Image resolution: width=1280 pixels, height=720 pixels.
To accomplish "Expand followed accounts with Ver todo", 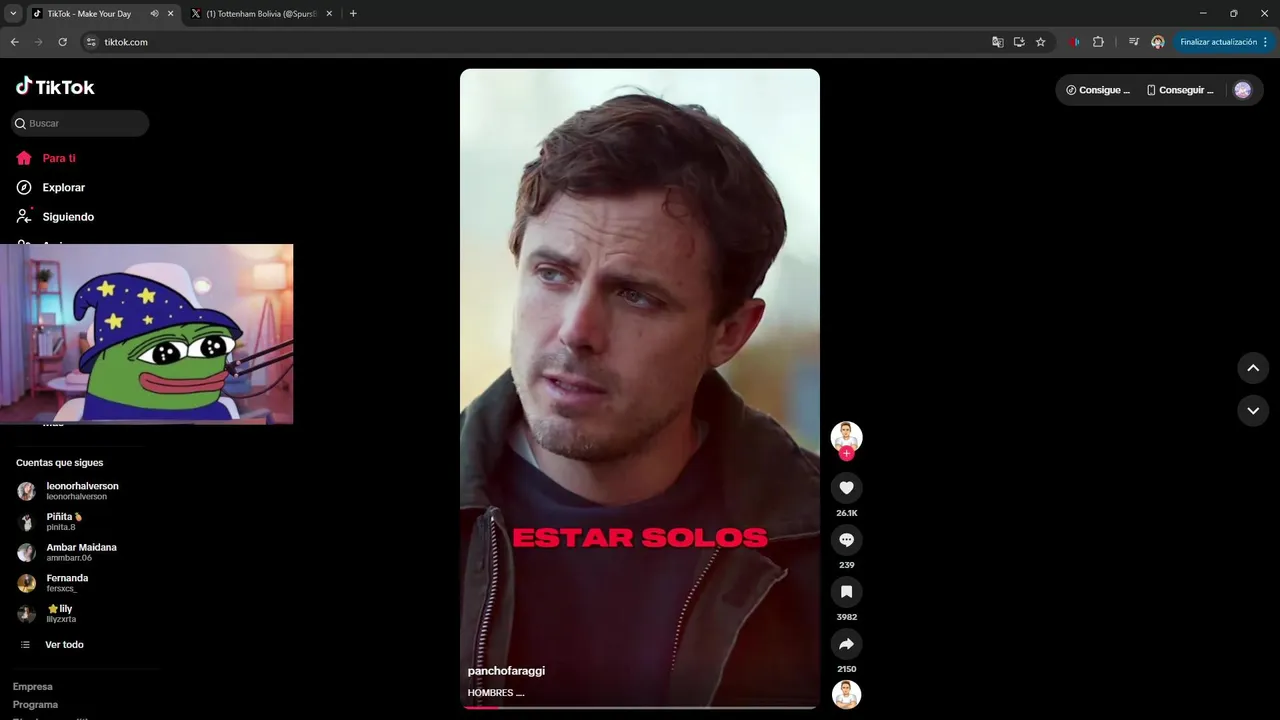I will [64, 645].
